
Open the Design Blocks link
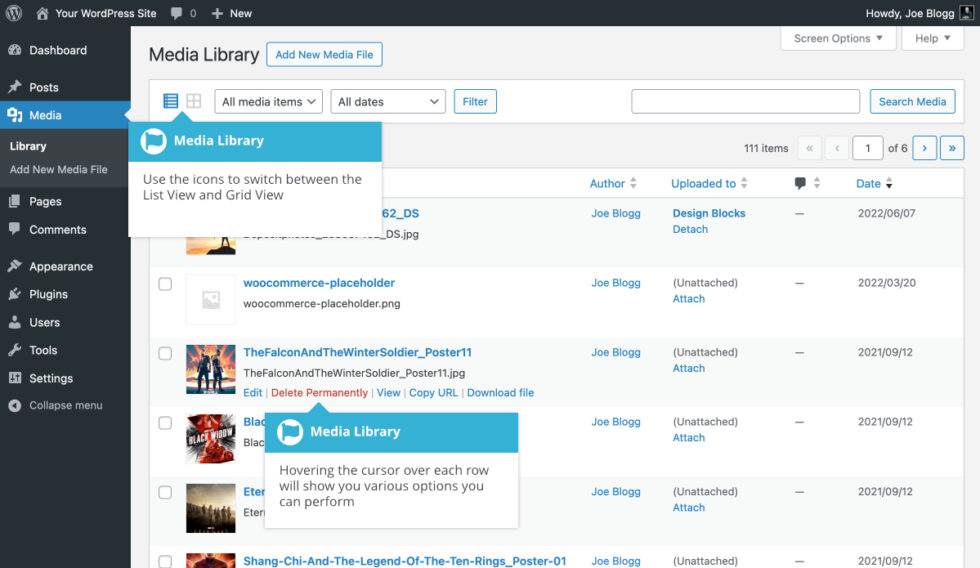click(709, 213)
